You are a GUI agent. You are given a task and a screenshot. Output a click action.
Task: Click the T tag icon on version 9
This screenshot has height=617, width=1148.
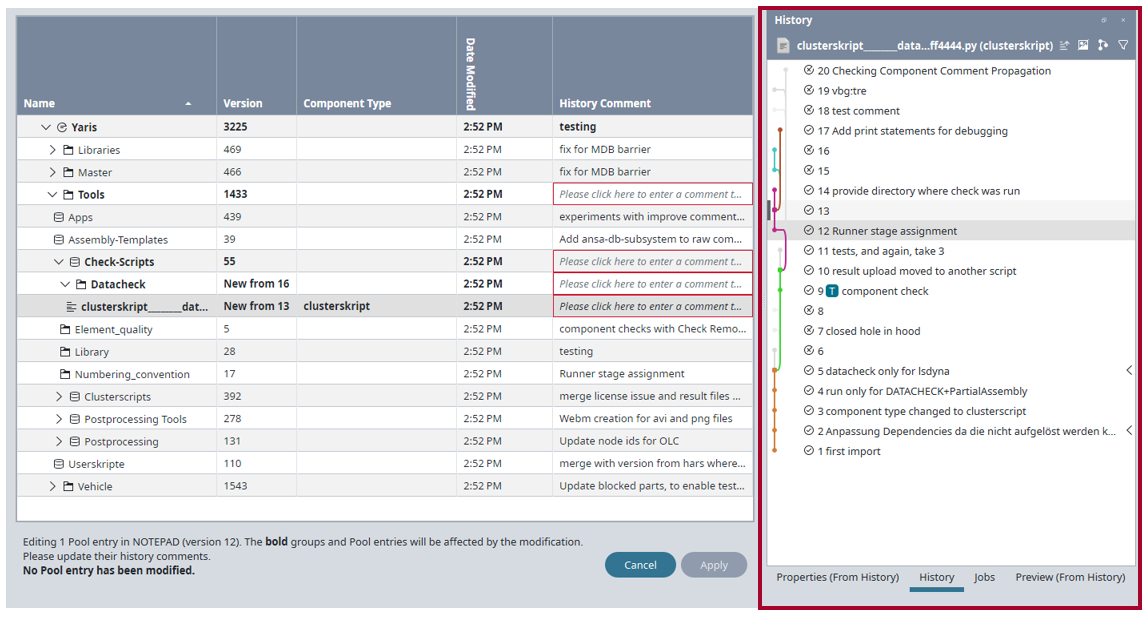tap(832, 291)
